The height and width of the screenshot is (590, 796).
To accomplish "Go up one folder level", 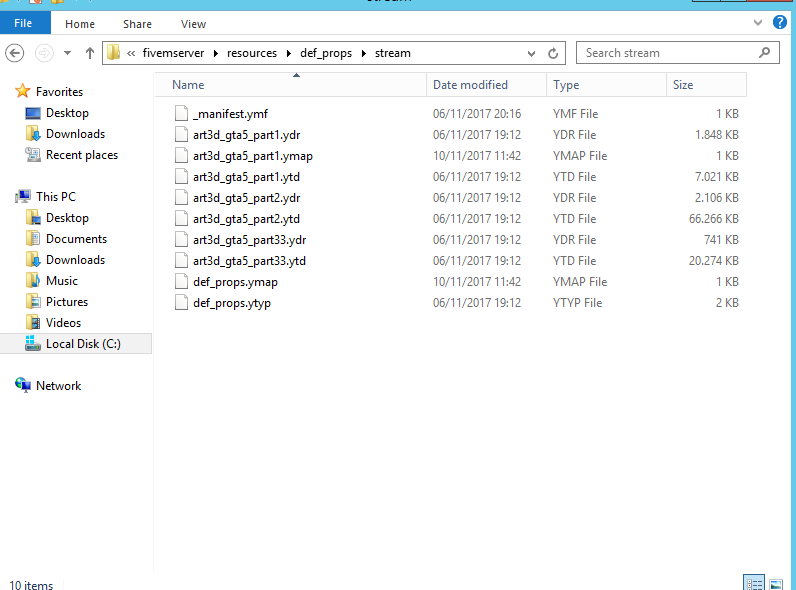I will [x=90, y=53].
